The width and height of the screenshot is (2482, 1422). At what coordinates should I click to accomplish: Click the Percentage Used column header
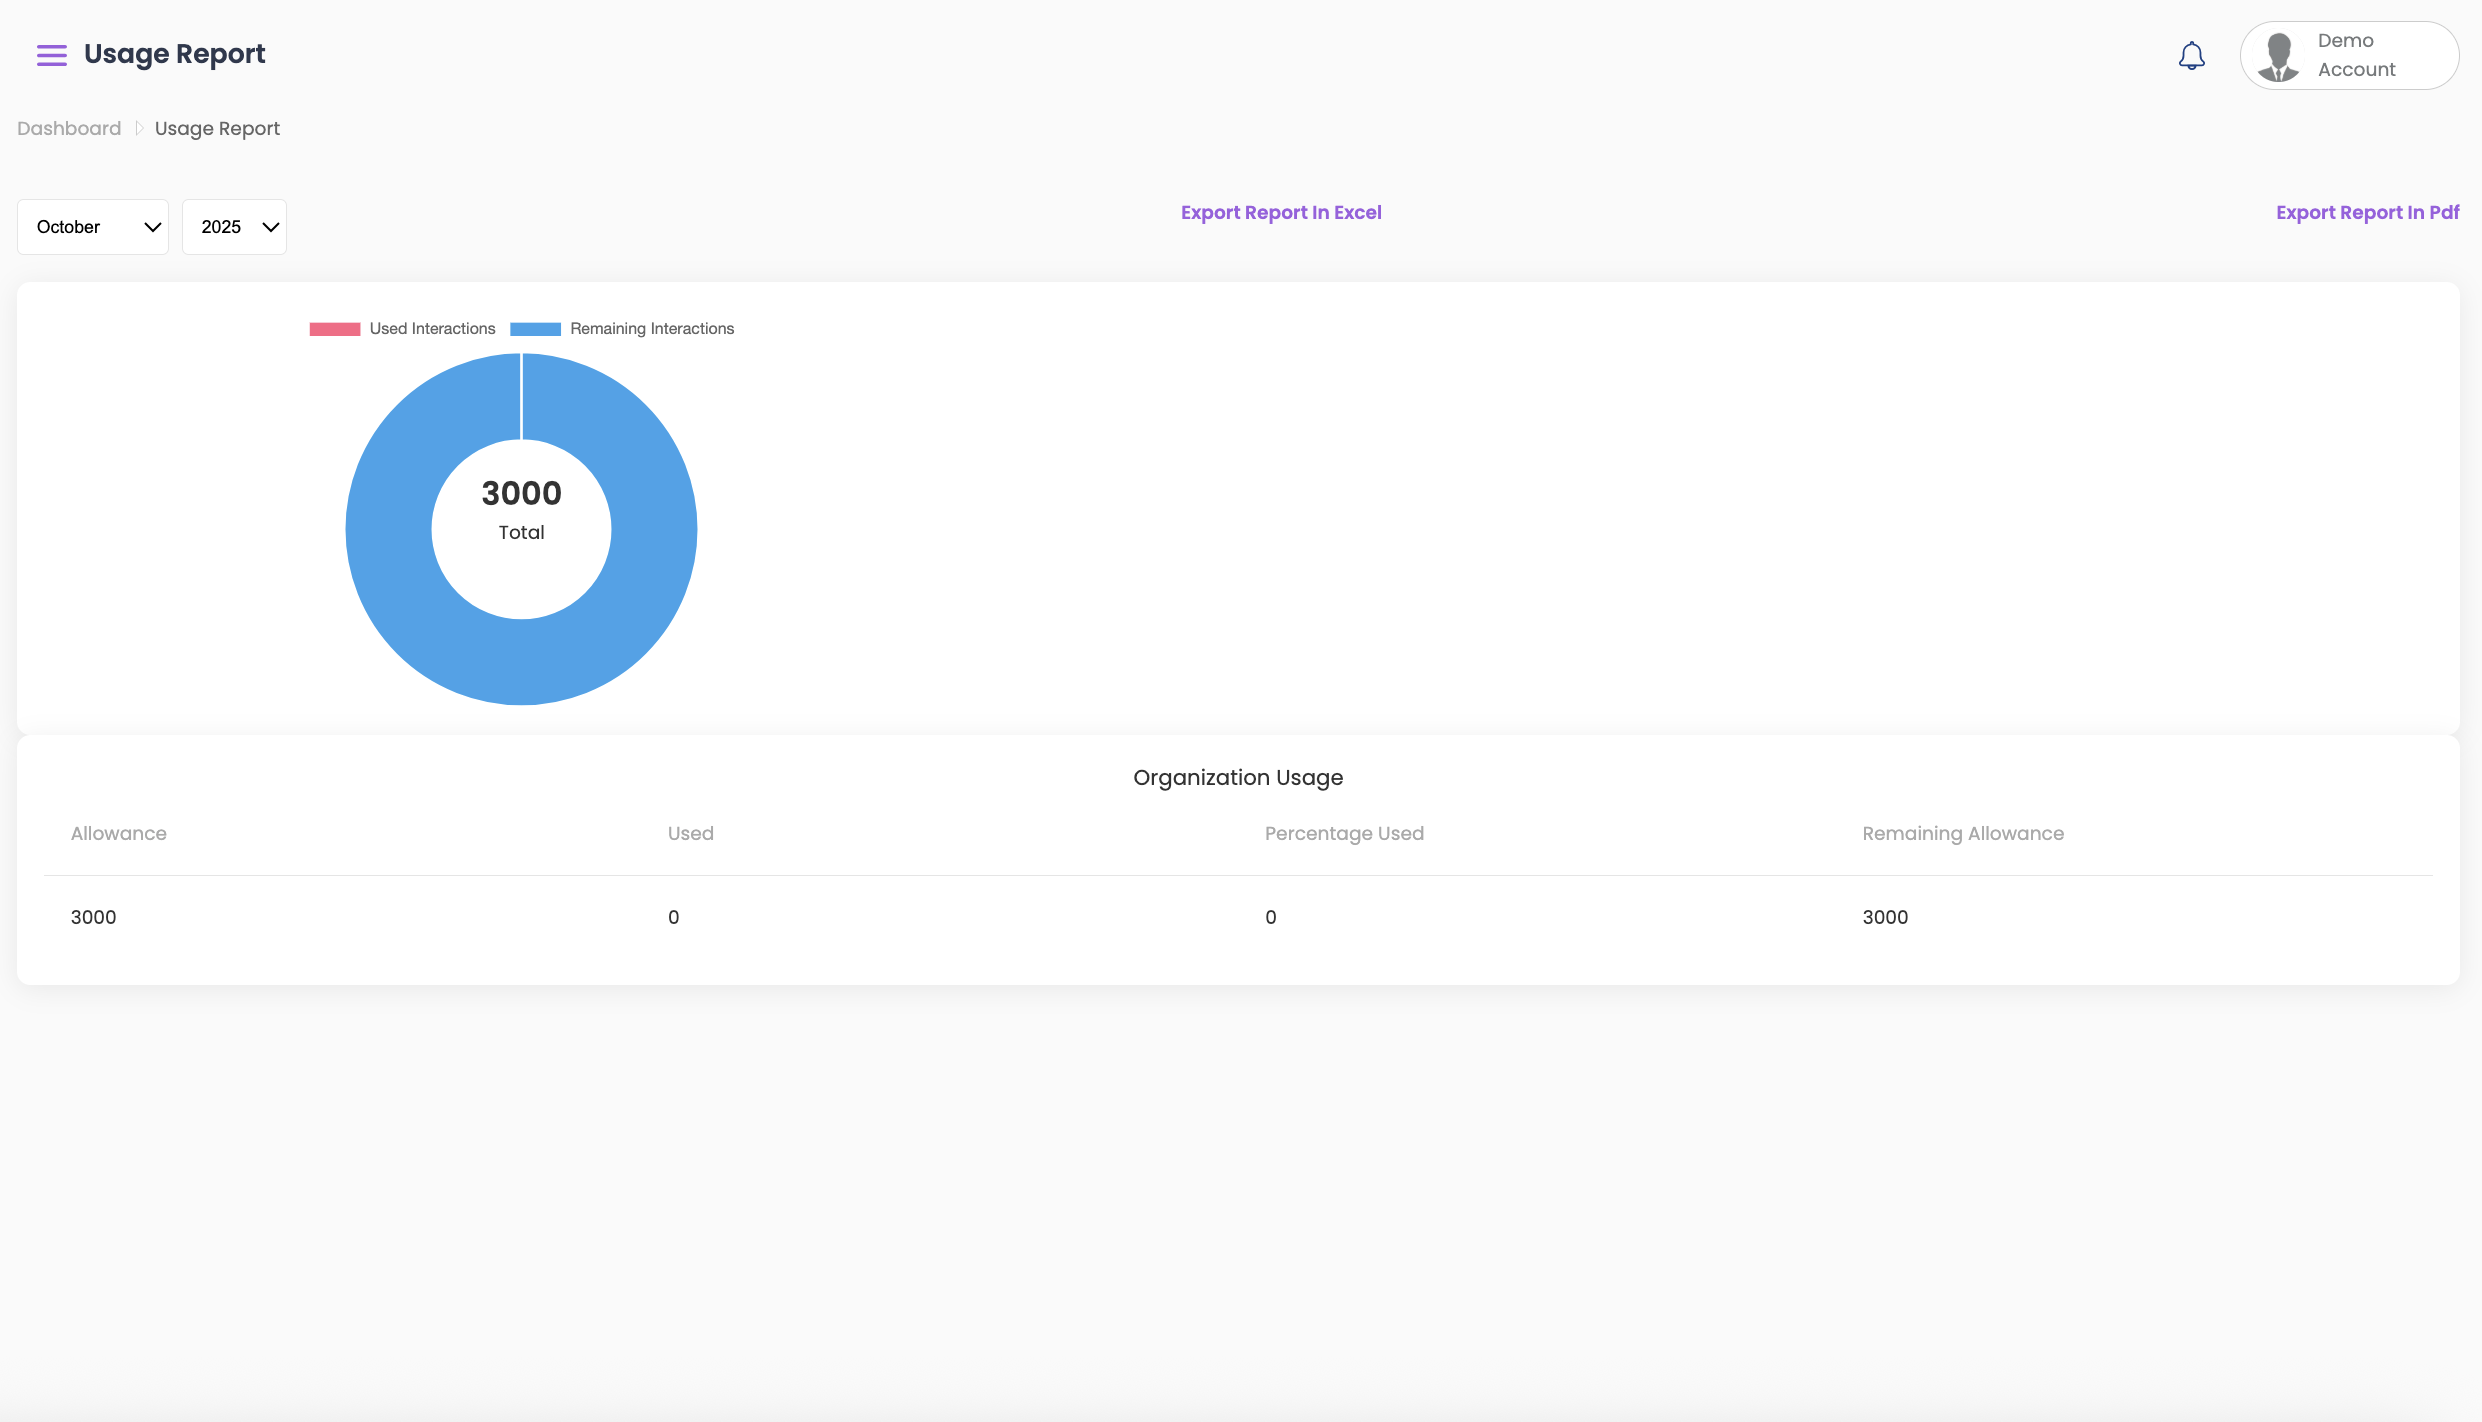pos(1344,833)
